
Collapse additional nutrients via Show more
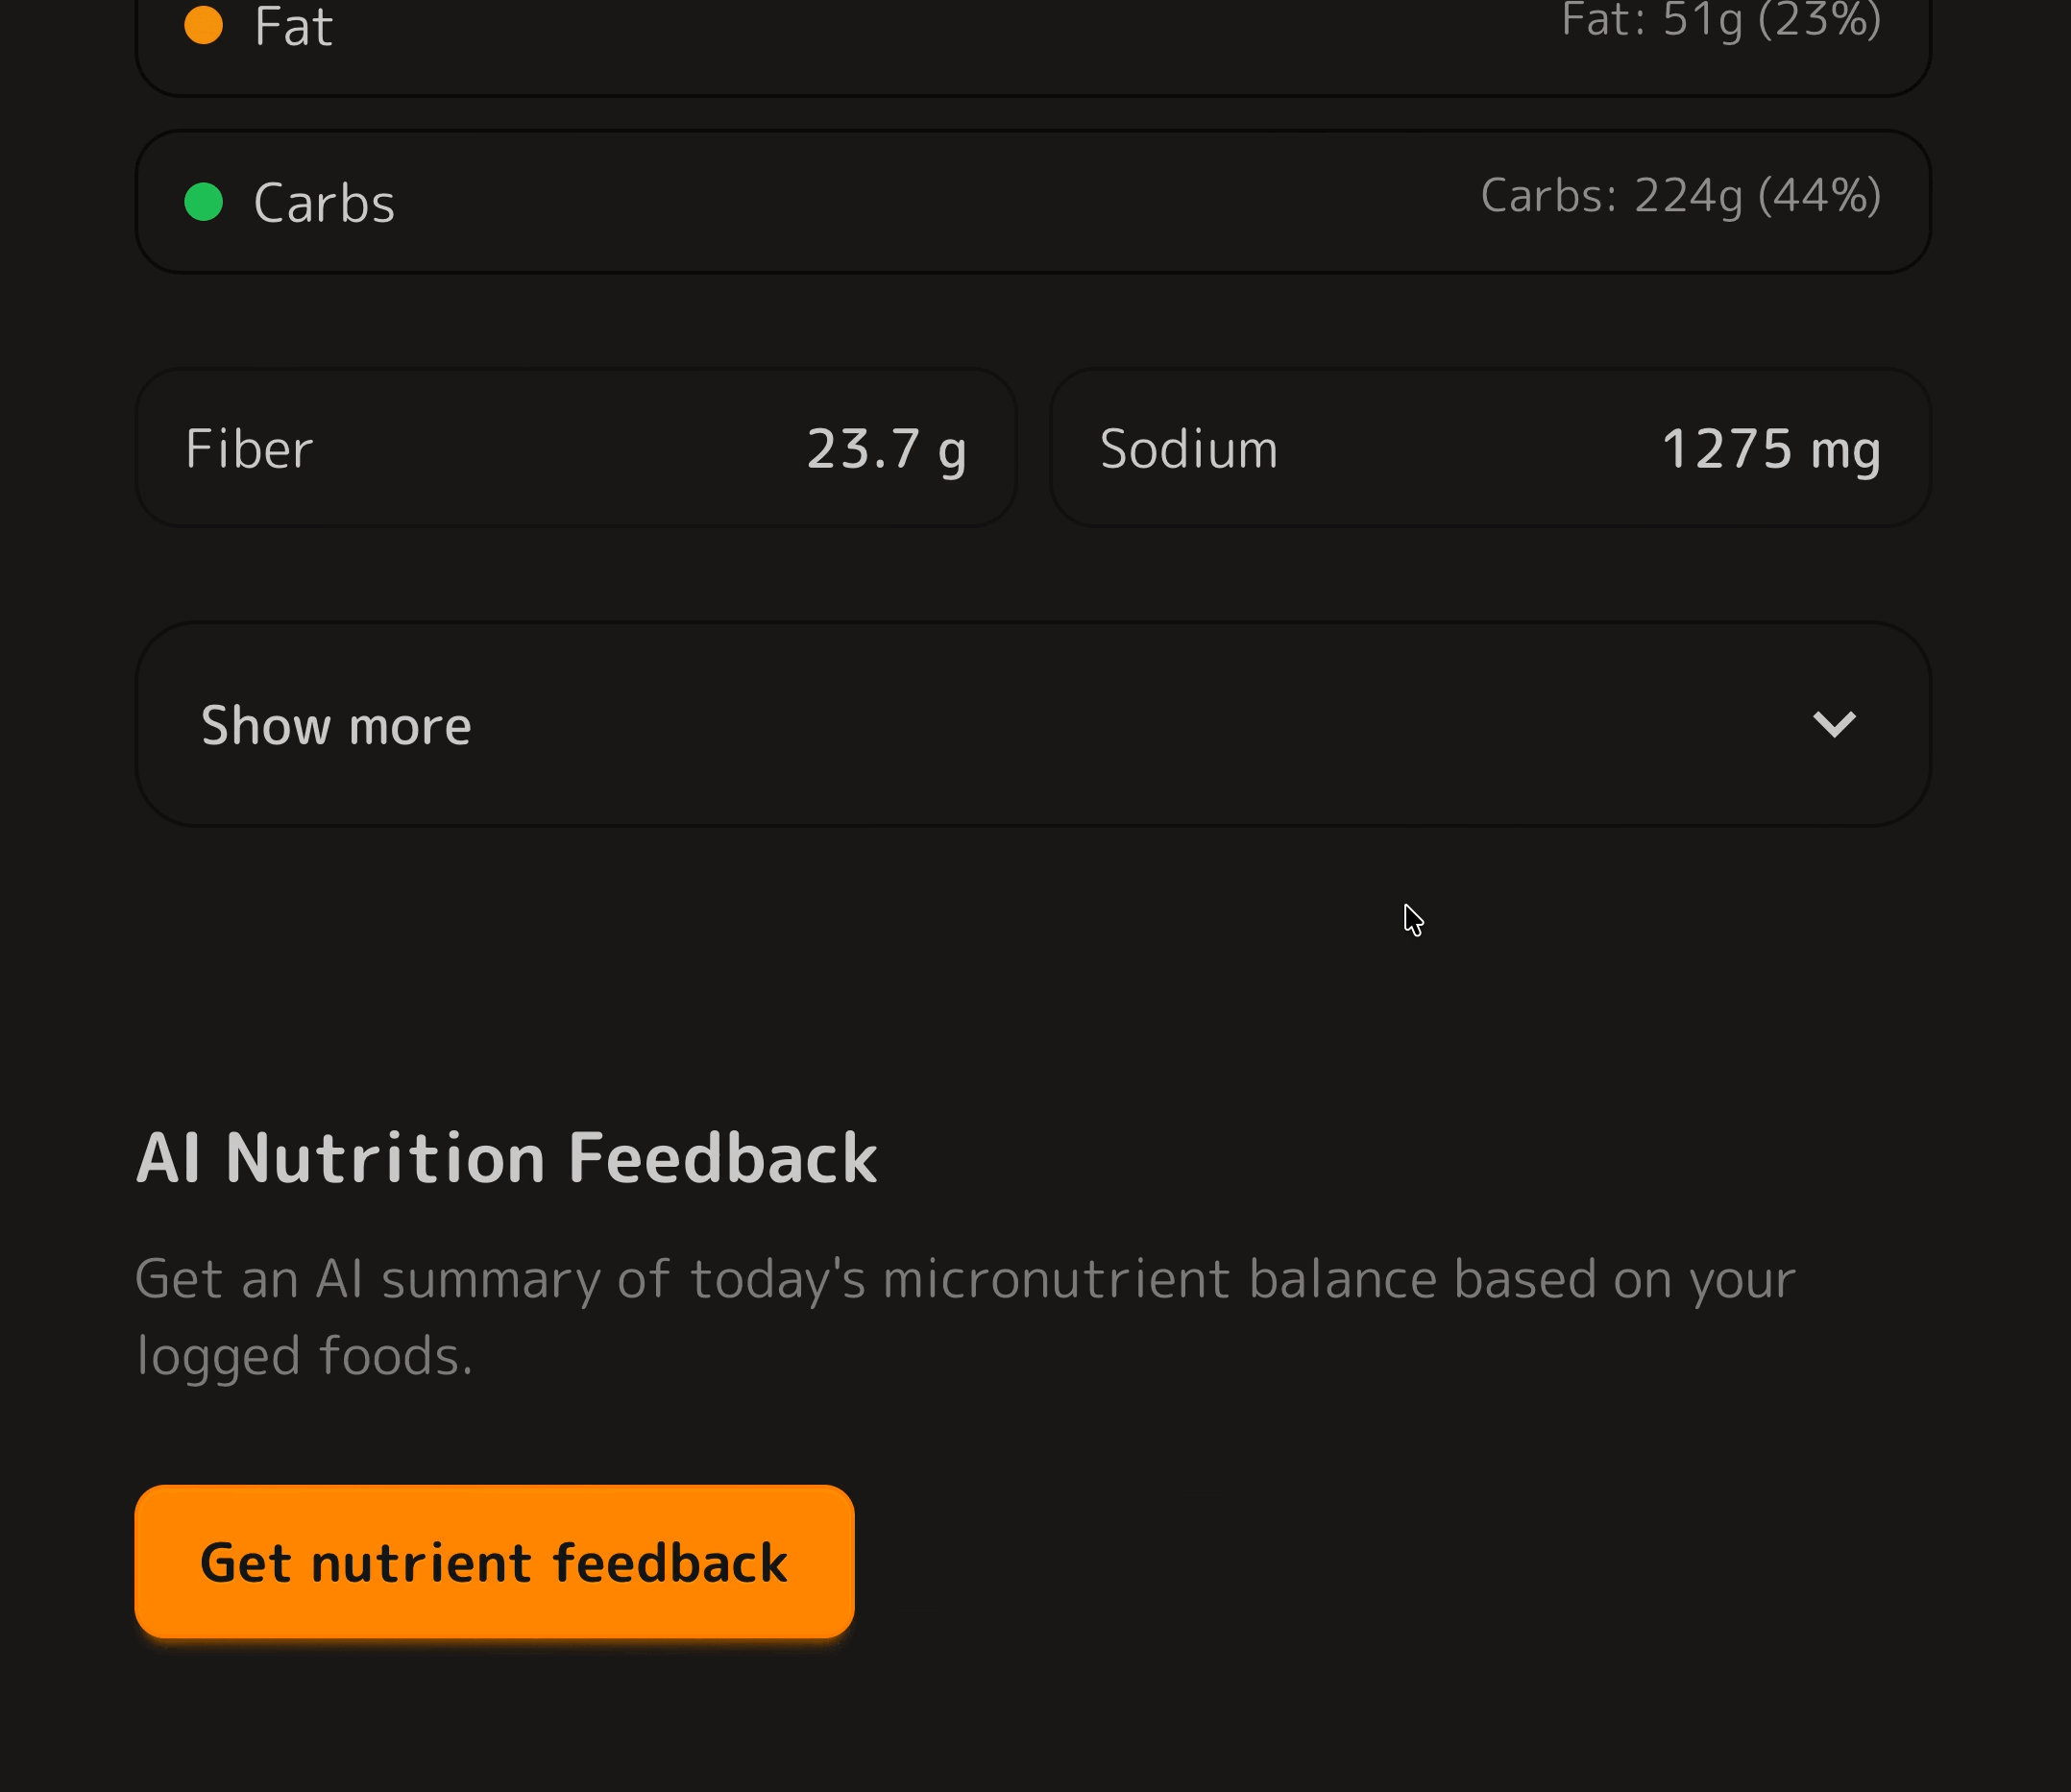pyautogui.click(x=1033, y=723)
